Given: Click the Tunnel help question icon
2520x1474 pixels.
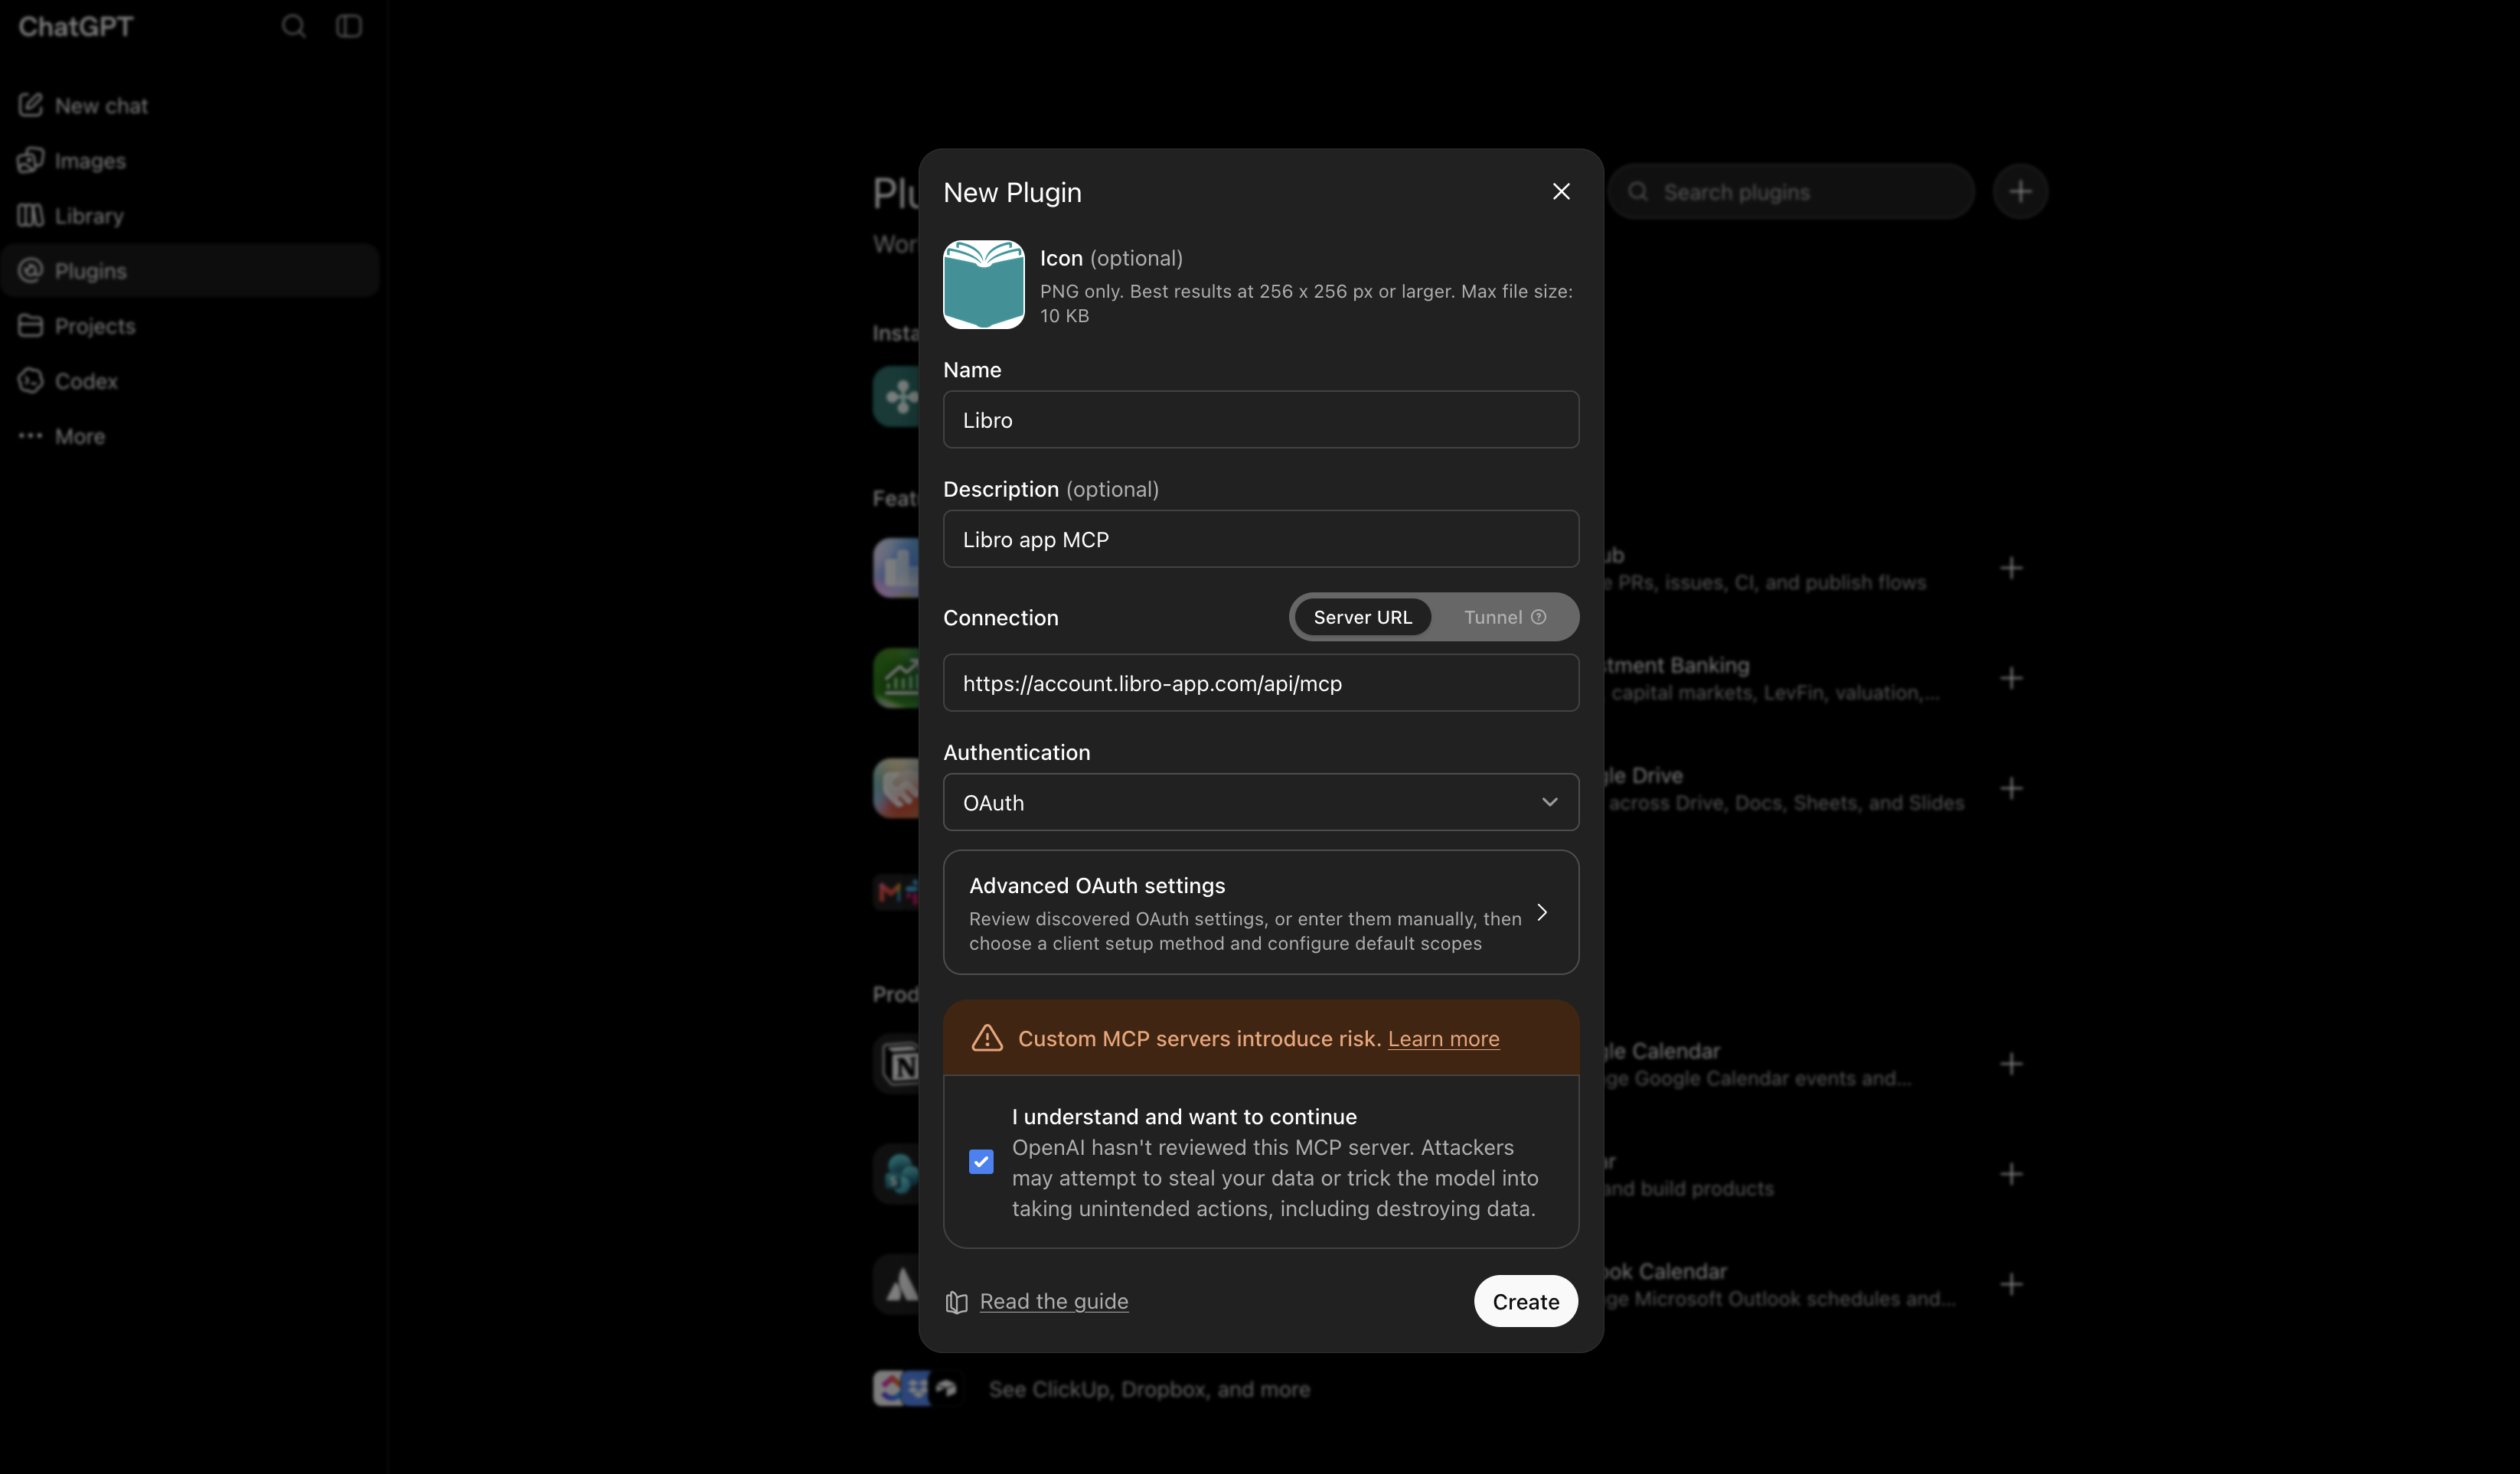Looking at the screenshot, I should [1539, 617].
